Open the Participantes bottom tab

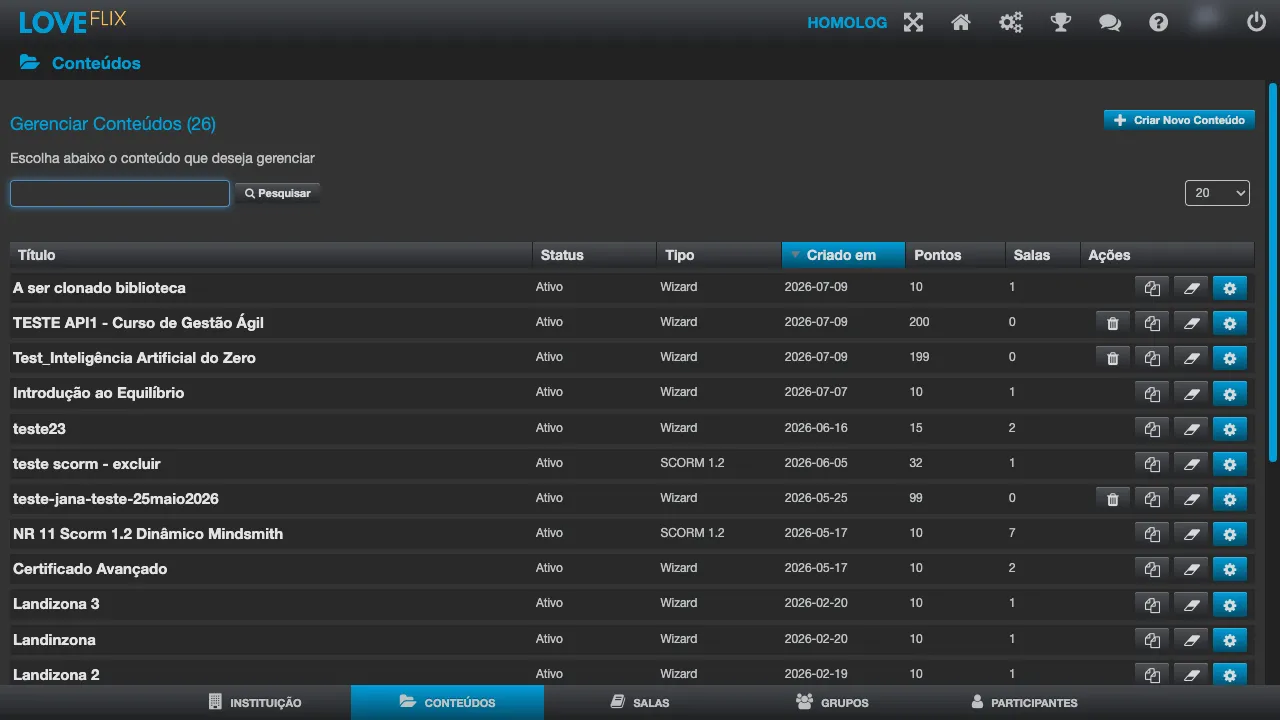pyautogui.click(x=1024, y=702)
